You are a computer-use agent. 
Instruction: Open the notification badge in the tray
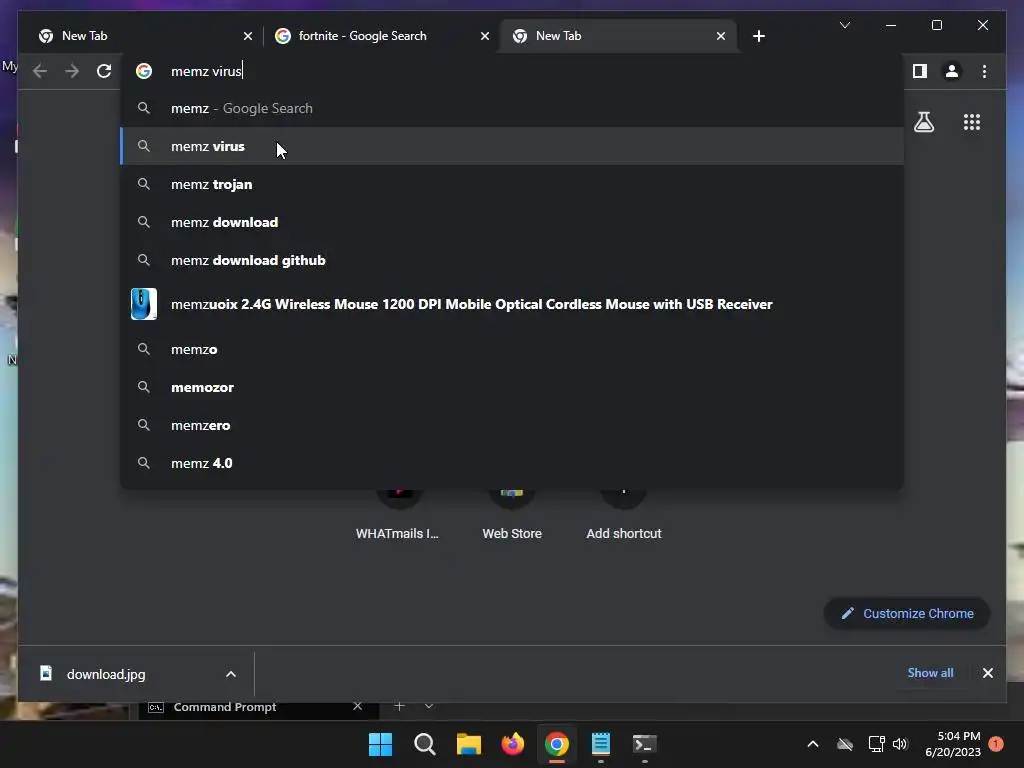click(x=996, y=743)
